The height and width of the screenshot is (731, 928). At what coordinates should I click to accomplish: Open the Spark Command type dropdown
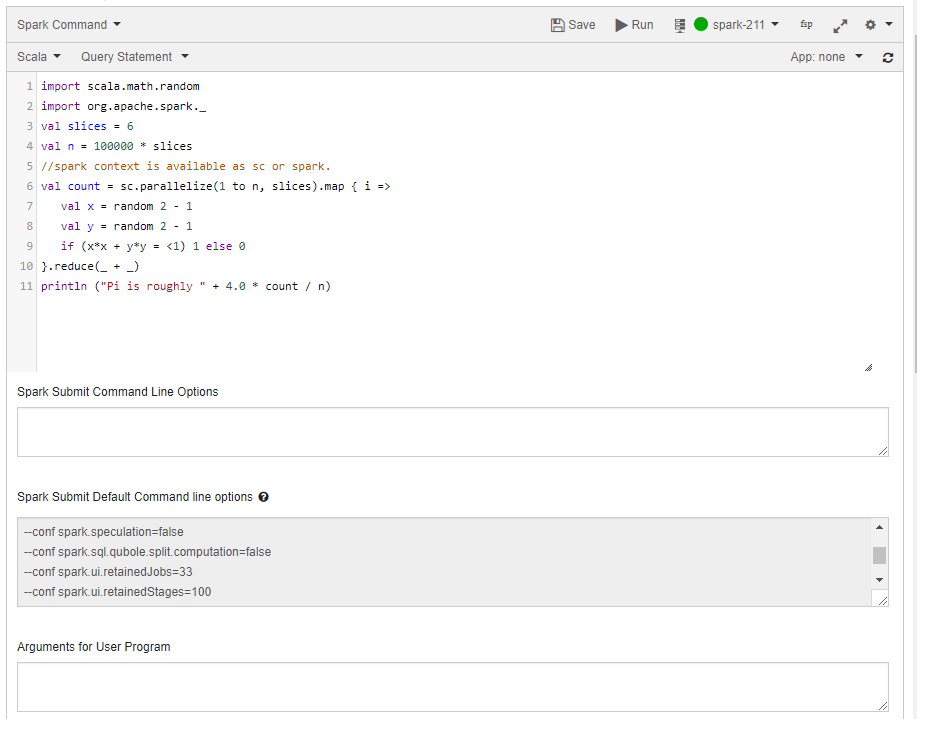(x=69, y=25)
